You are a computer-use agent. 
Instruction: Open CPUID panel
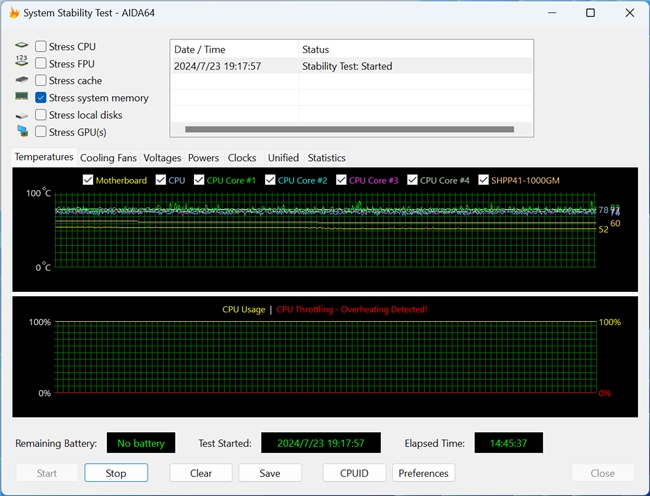pos(354,473)
